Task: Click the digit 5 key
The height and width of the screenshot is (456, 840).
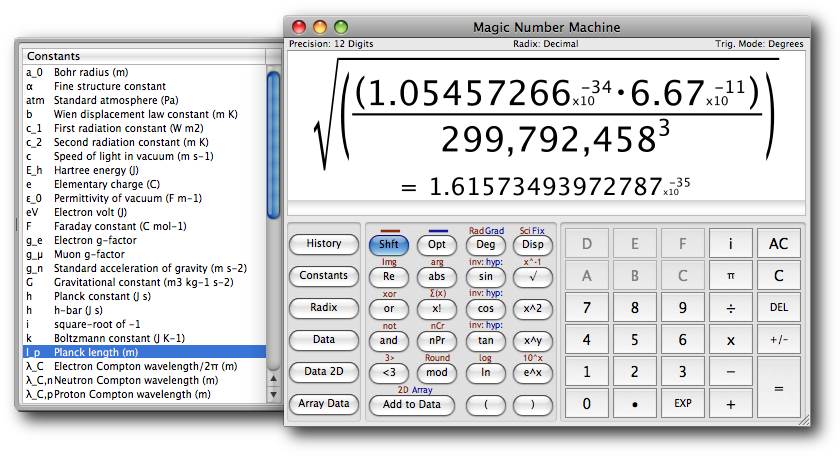Action: 635,340
